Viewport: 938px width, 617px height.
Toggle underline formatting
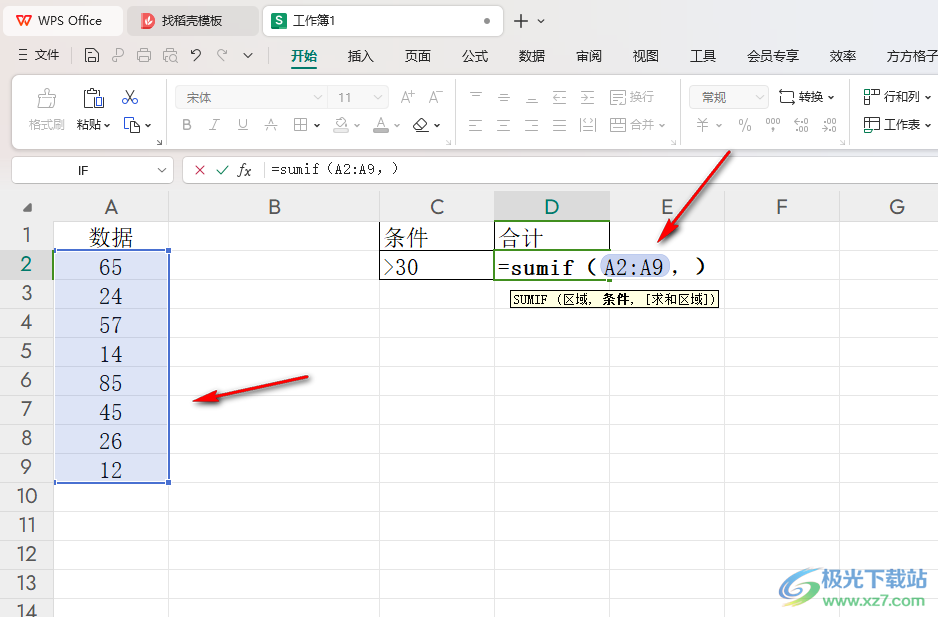(242, 125)
